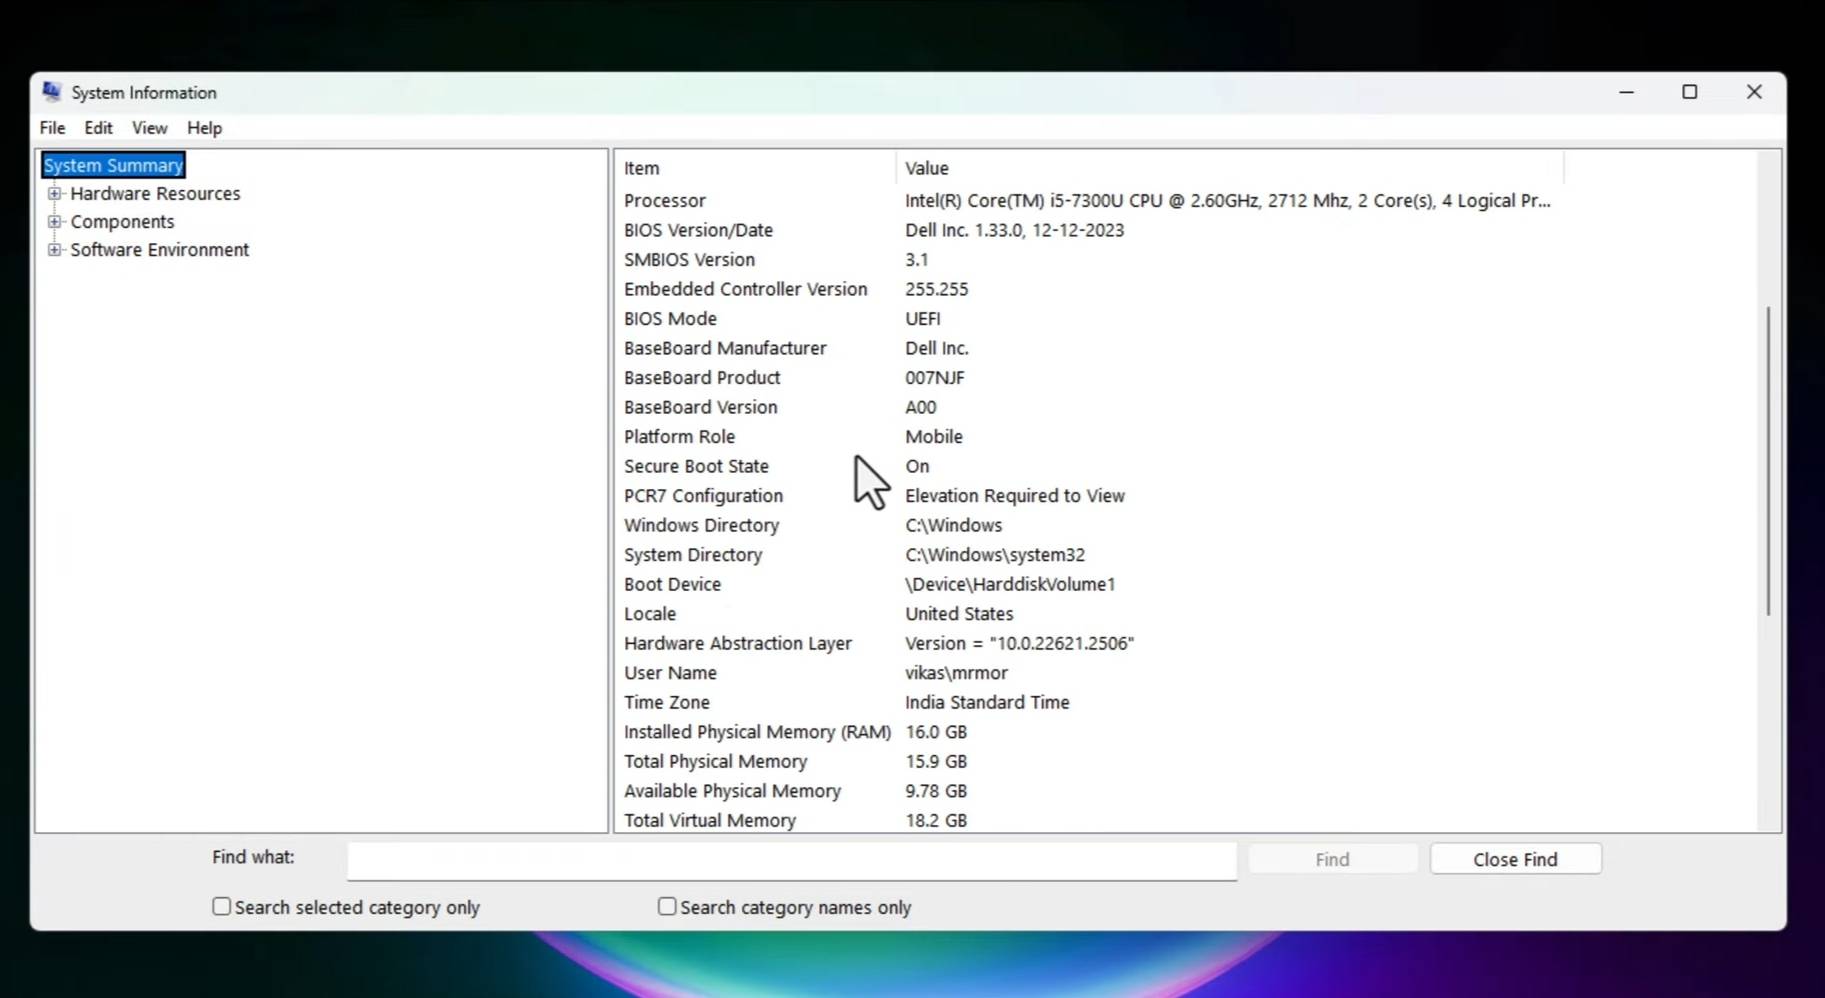
Task: Select the Locale row
Action: click(x=1088, y=614)
